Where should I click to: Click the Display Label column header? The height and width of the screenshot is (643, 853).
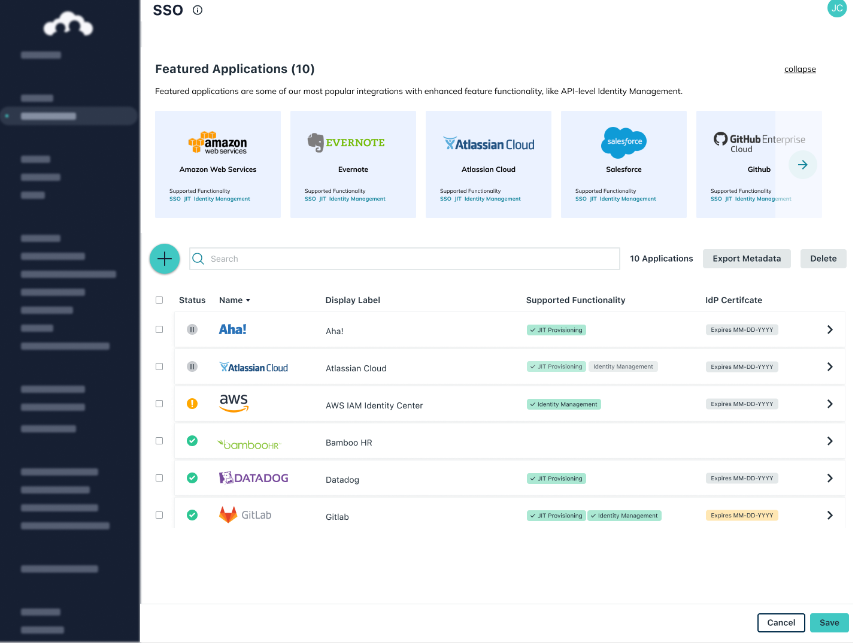[x=353, y=300]
